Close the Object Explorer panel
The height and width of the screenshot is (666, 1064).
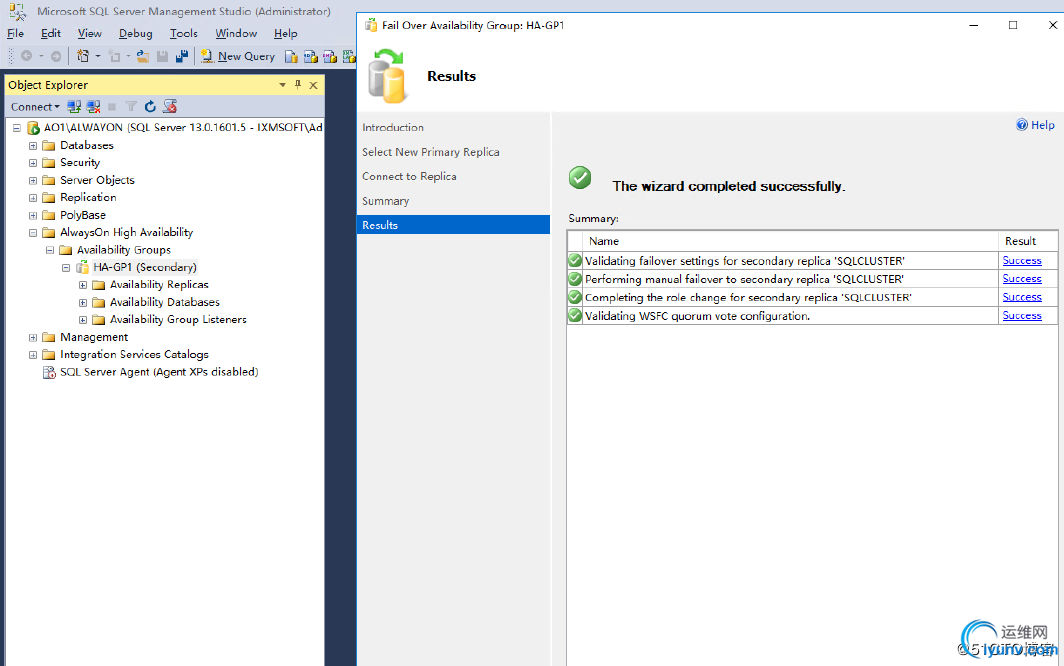tap(314, 85)
